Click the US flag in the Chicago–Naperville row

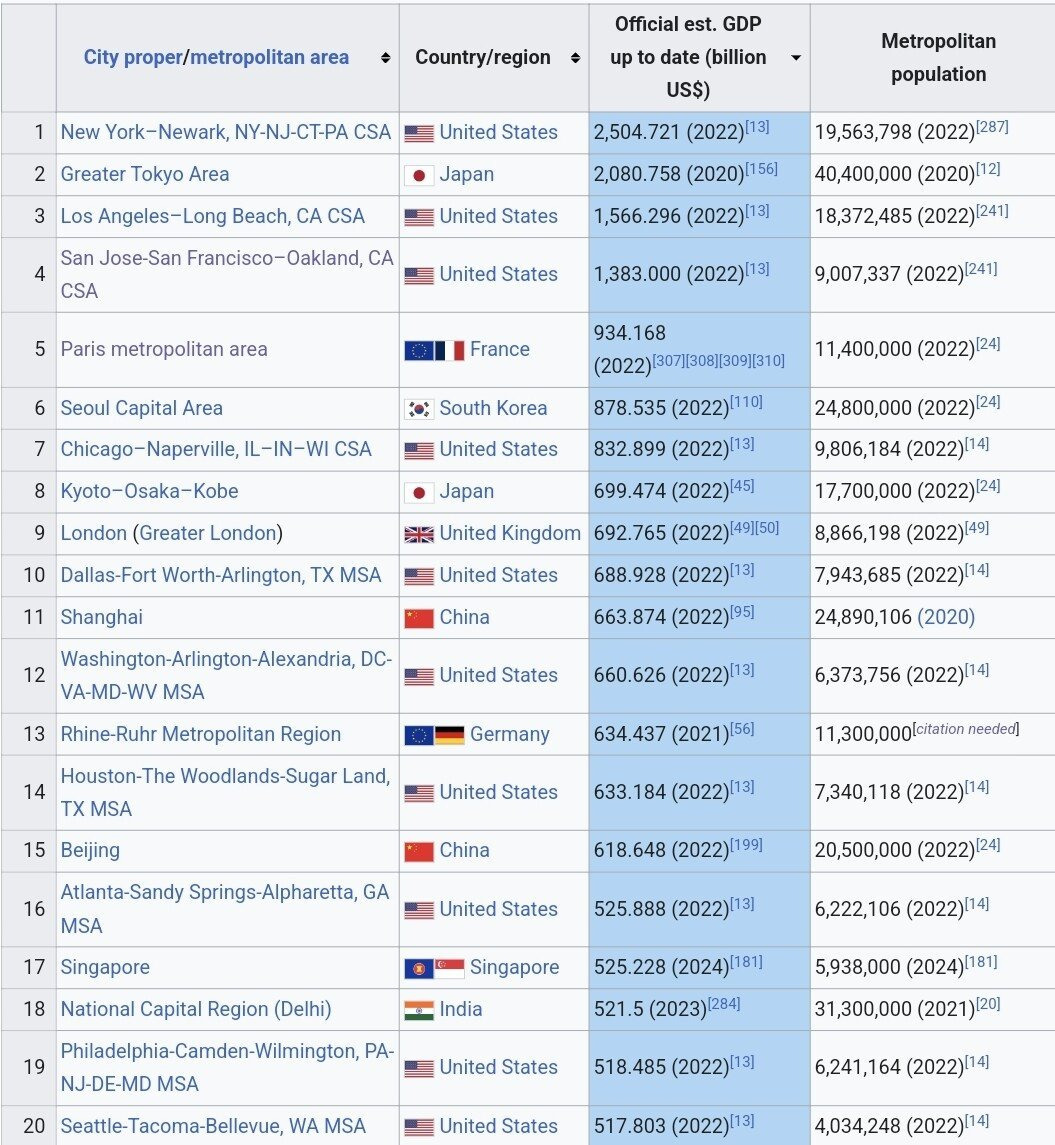(419, 451)
